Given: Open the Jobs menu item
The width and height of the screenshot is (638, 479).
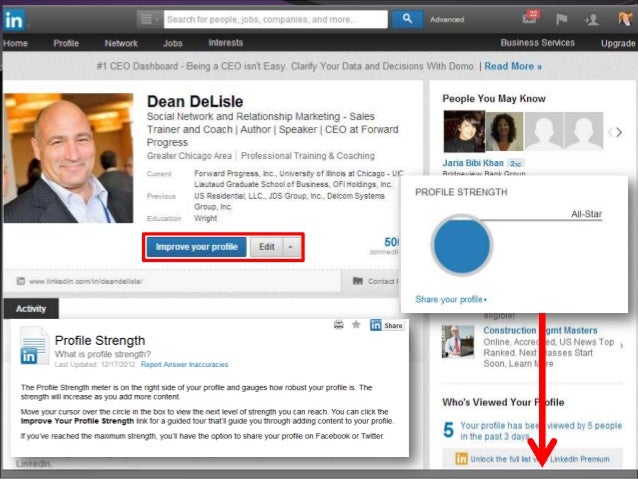Looking at the screenshot, I should (173, 43).
